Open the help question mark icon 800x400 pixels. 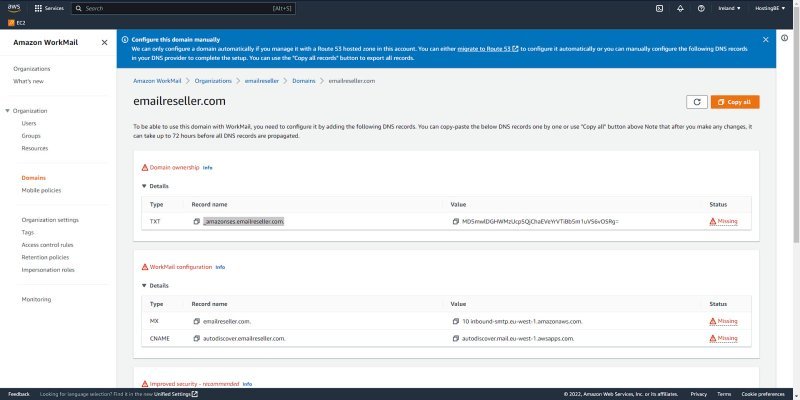[701, 8]
